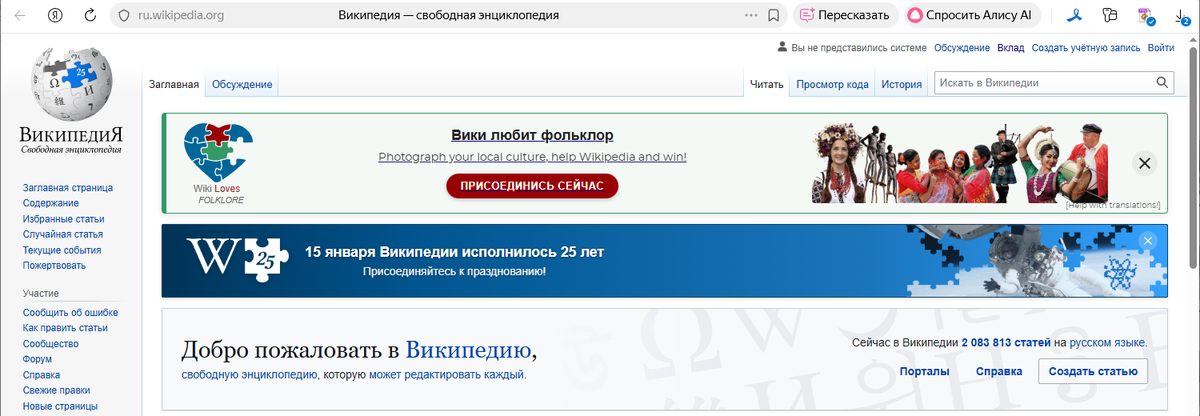Click the свободную энциклопедию link
Screen dimensions: 1200x416
pos(250,375)
